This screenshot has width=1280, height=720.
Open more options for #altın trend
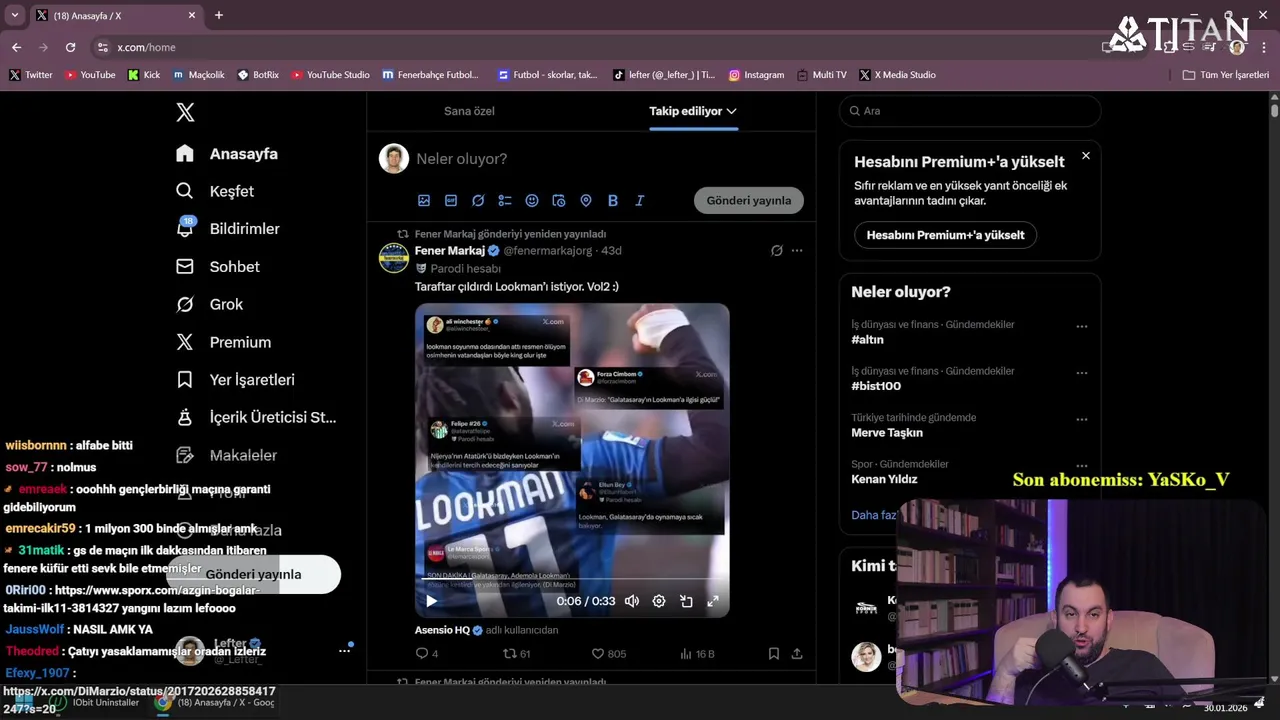[1082, 327]
